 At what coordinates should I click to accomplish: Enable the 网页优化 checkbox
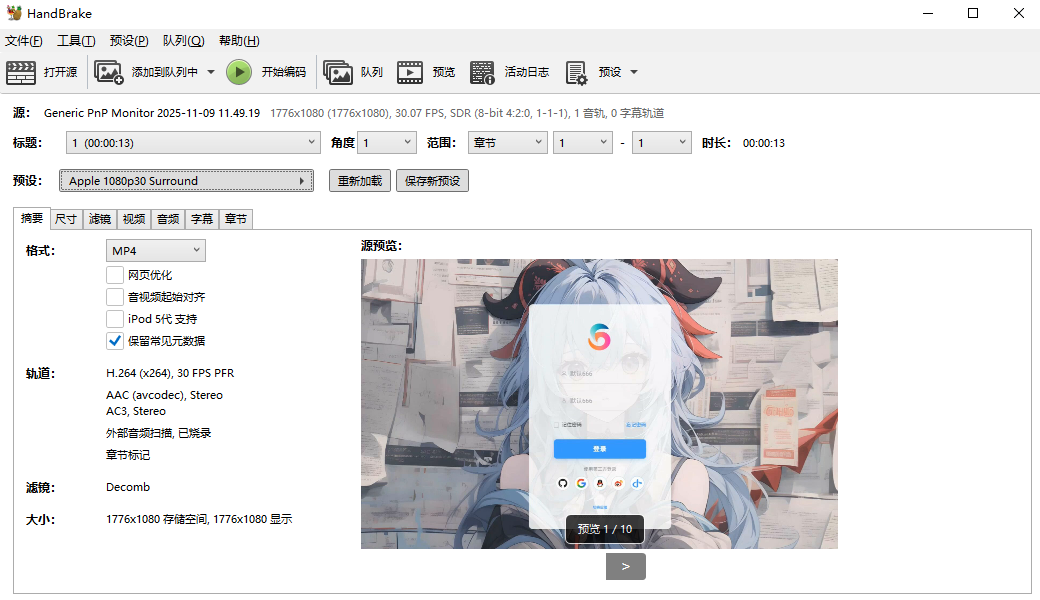(115, 275)
